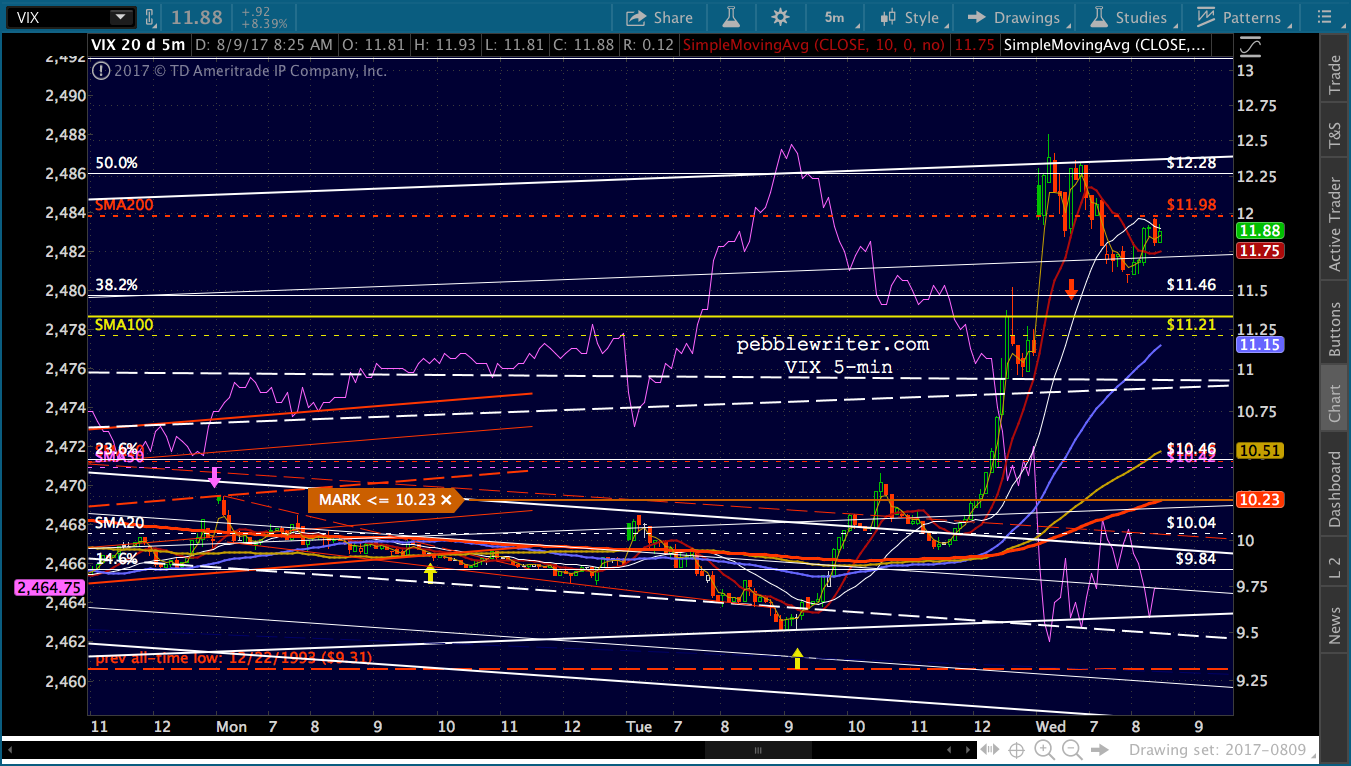Toggle the price axis scale icon

coord(1250,46)
